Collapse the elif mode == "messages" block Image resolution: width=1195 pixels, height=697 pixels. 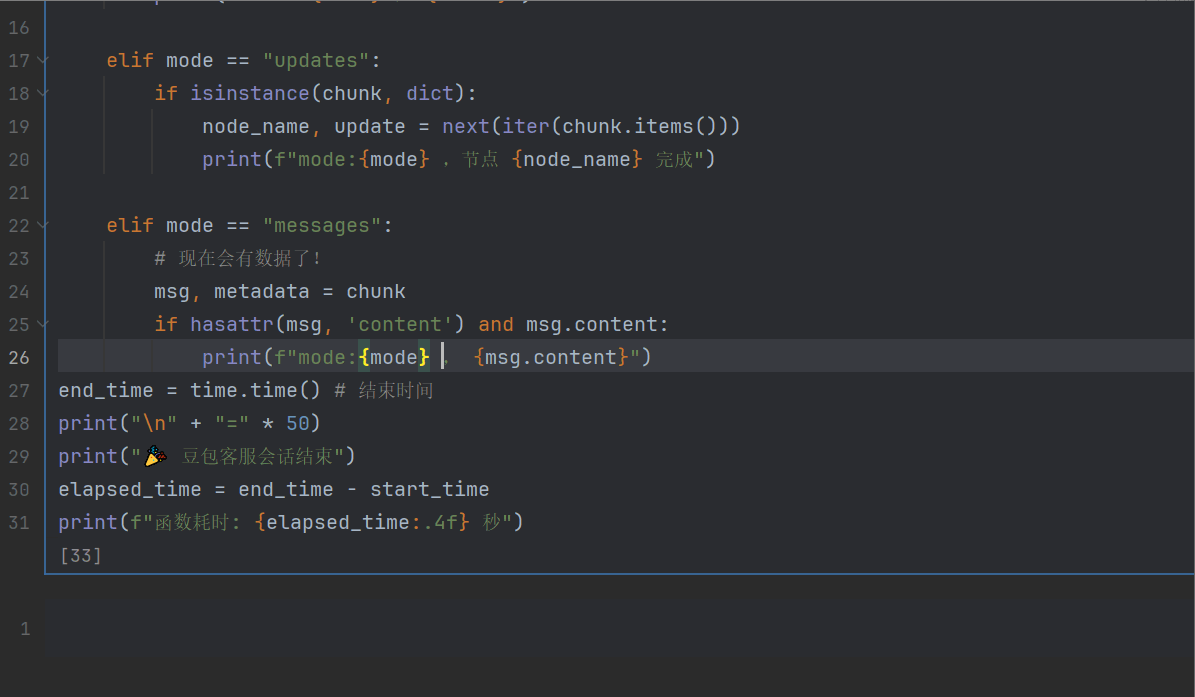(x=43, y=225)
